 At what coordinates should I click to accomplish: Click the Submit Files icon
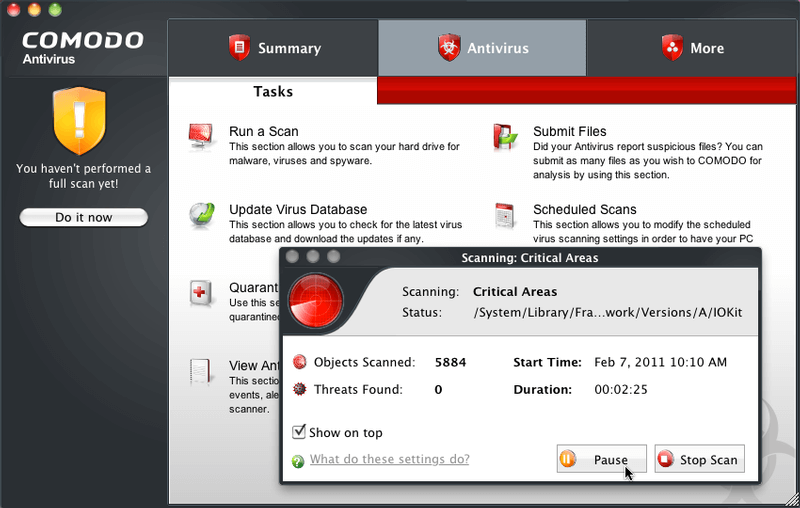[x=505, y=137]
